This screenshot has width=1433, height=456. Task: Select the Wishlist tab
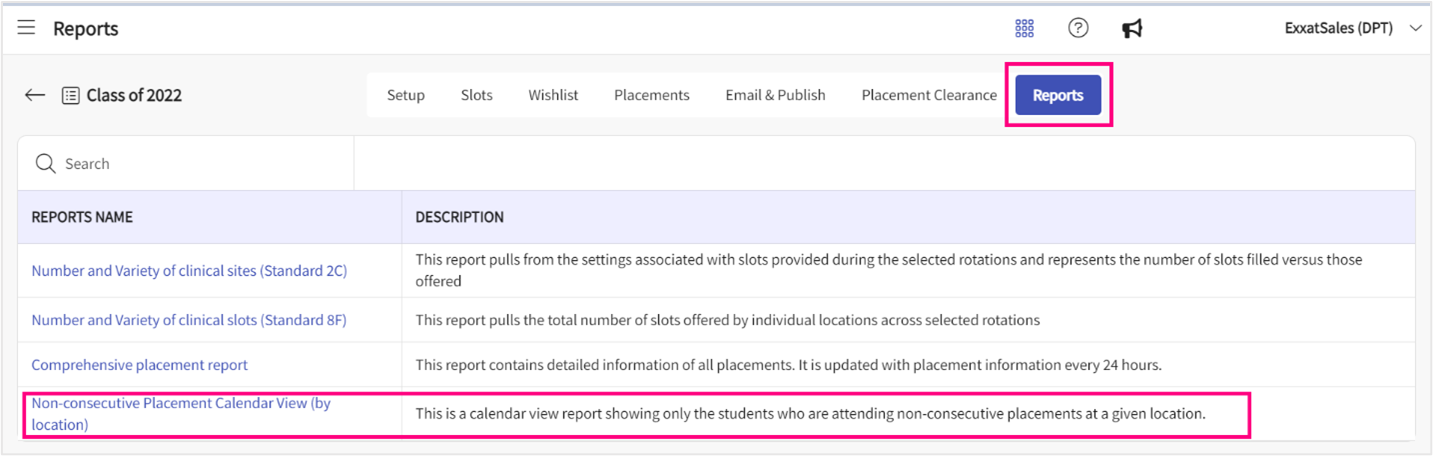[x=553, y=95]
